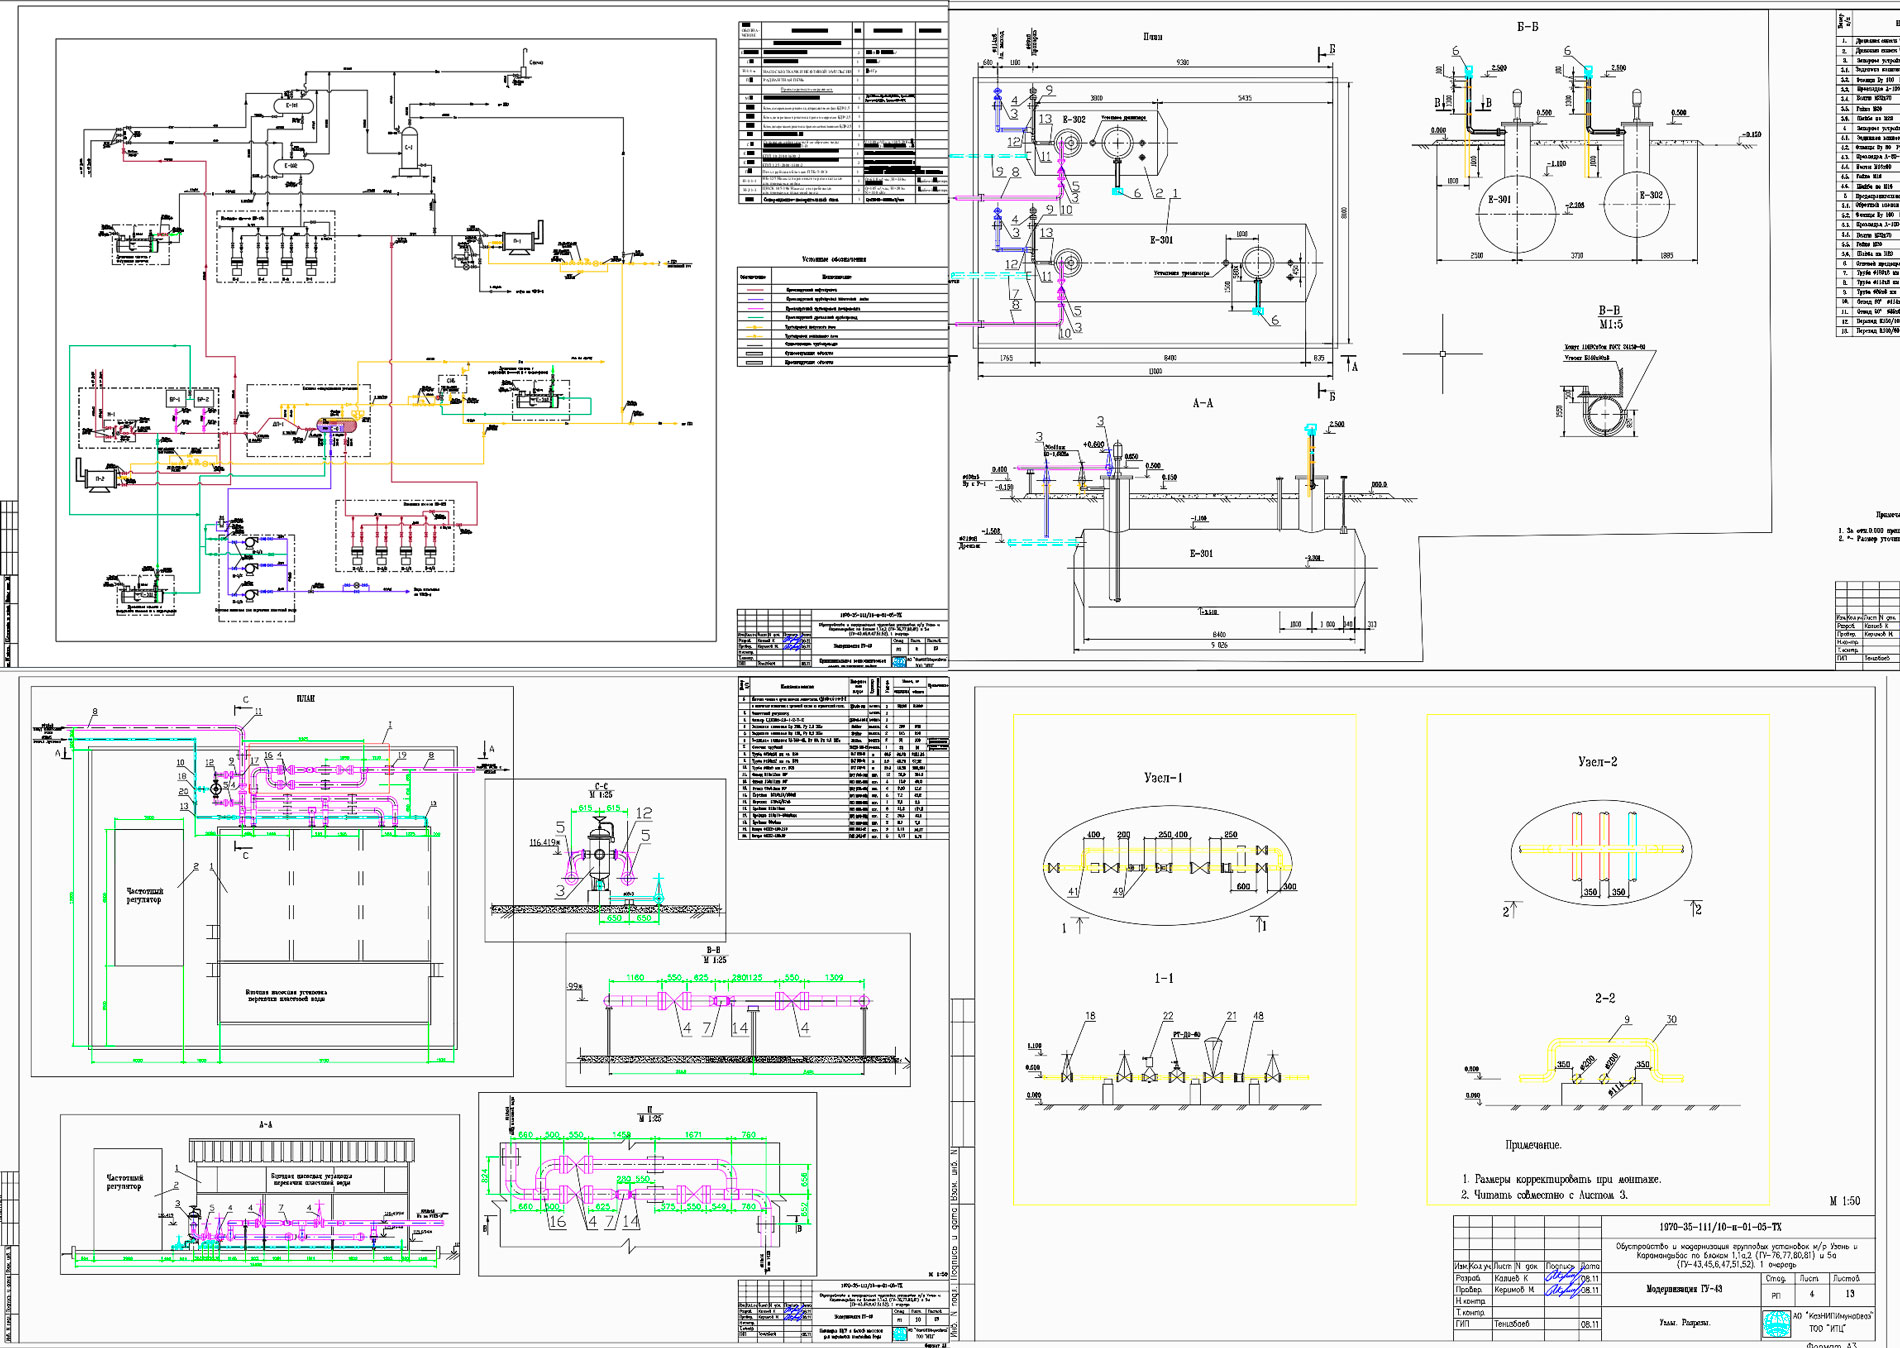
Task: Select 'Керимов М.' in nodes sheet title block
Action: tap(1514, 1290)
